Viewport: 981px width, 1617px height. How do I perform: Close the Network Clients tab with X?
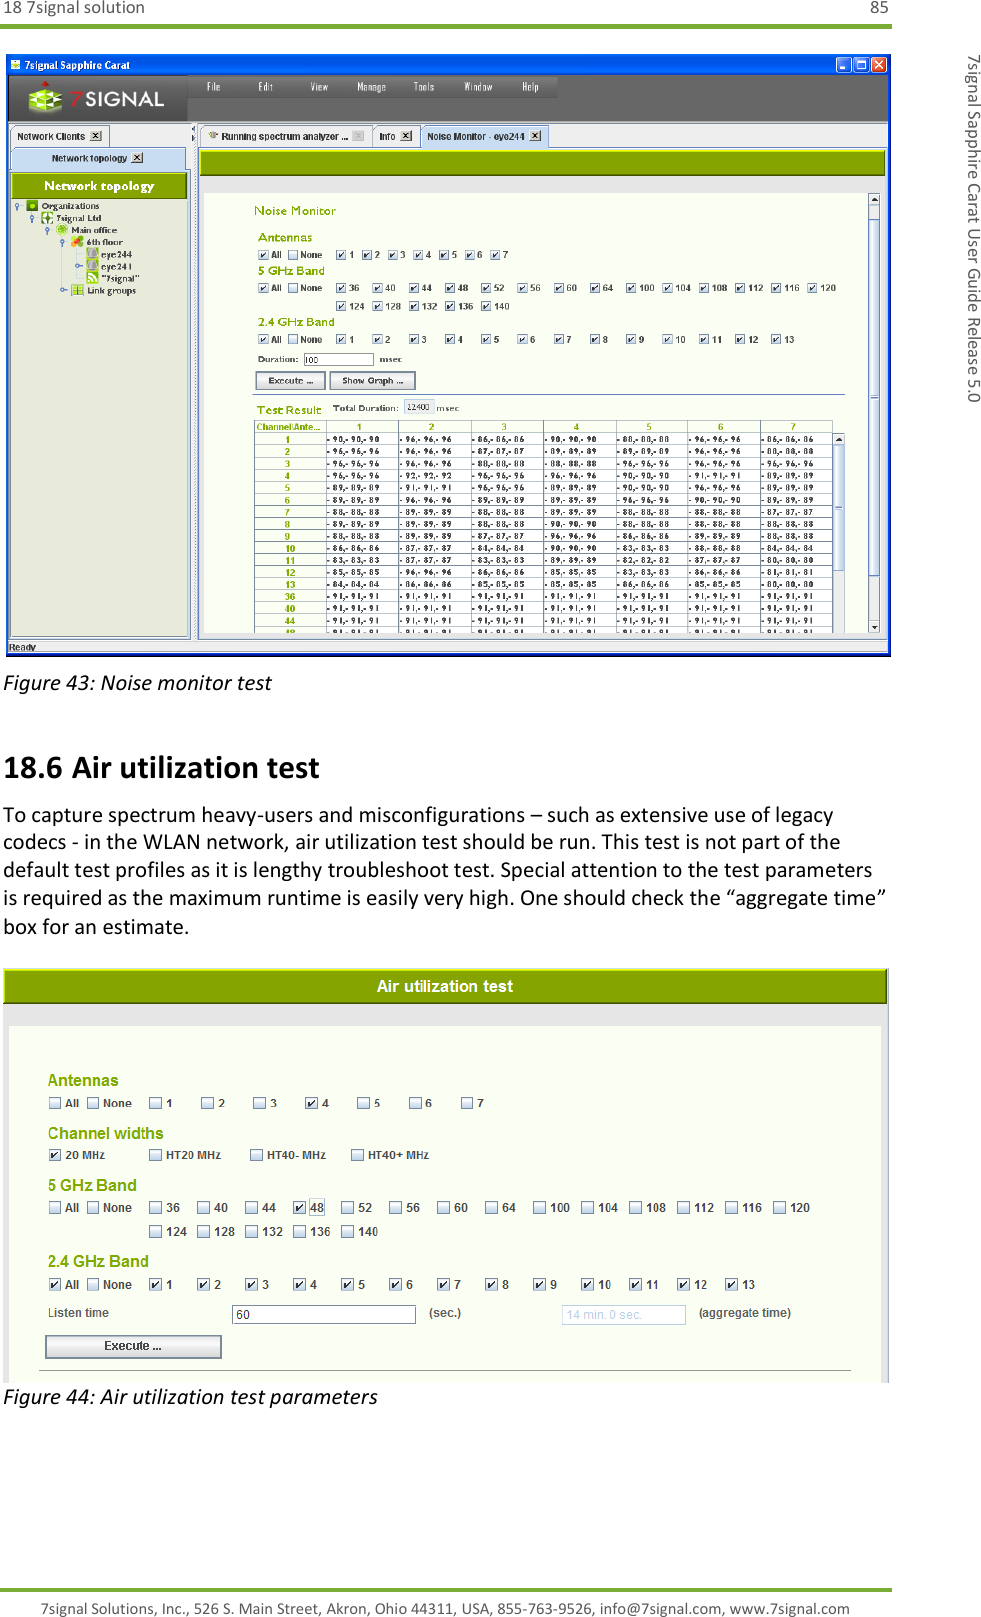[96, 136]
